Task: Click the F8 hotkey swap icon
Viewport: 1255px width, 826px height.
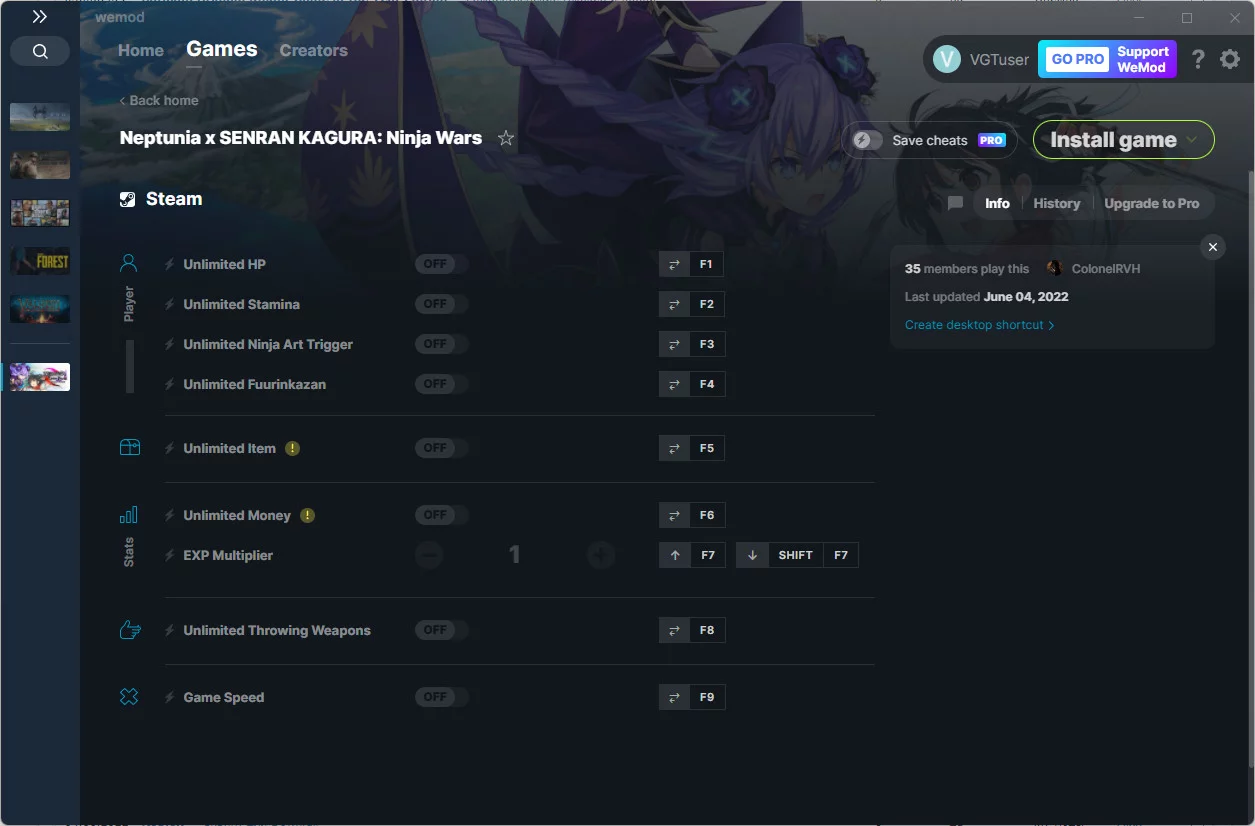Action: click(x=674, y=630)
